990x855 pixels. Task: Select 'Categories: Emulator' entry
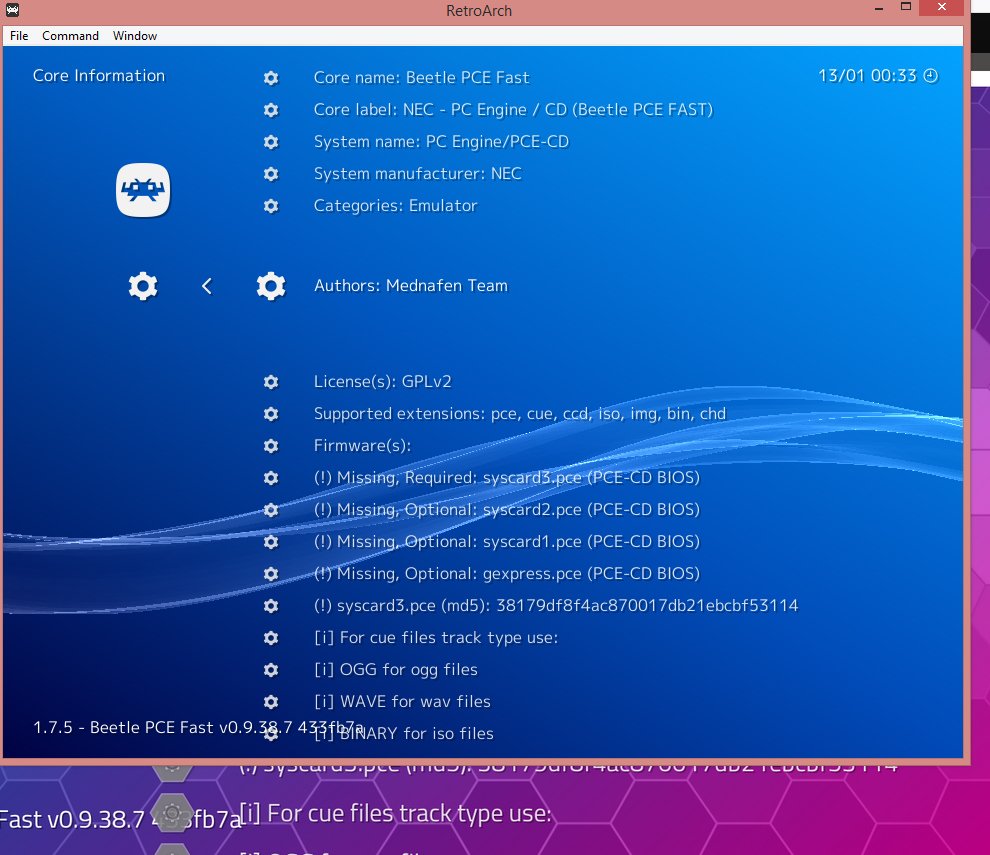pyautogui.click(x=395, y=206)
